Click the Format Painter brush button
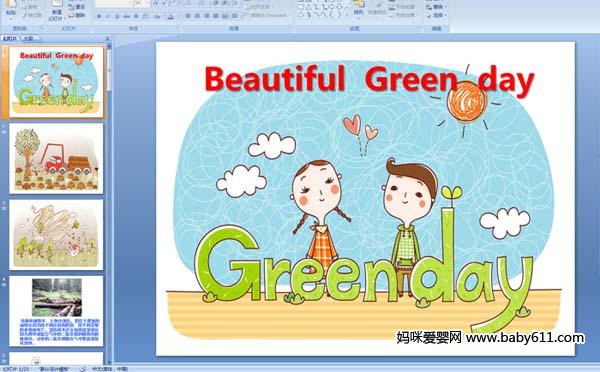 pyautogui.click(x=33, y=15)
